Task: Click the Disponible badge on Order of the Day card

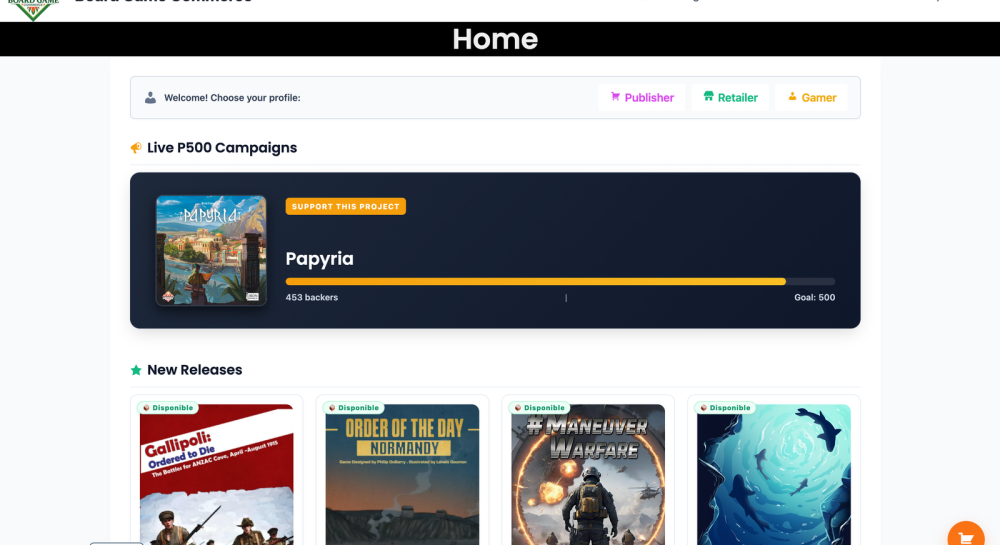Action: (x=354, y=408)
